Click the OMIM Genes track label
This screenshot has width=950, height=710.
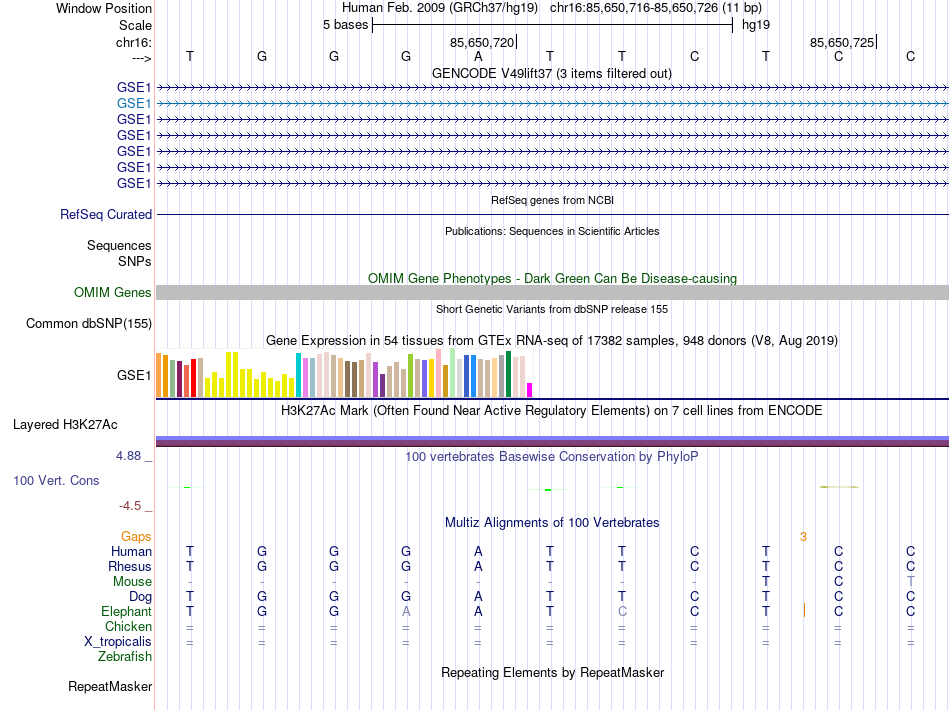coord(112,293)
